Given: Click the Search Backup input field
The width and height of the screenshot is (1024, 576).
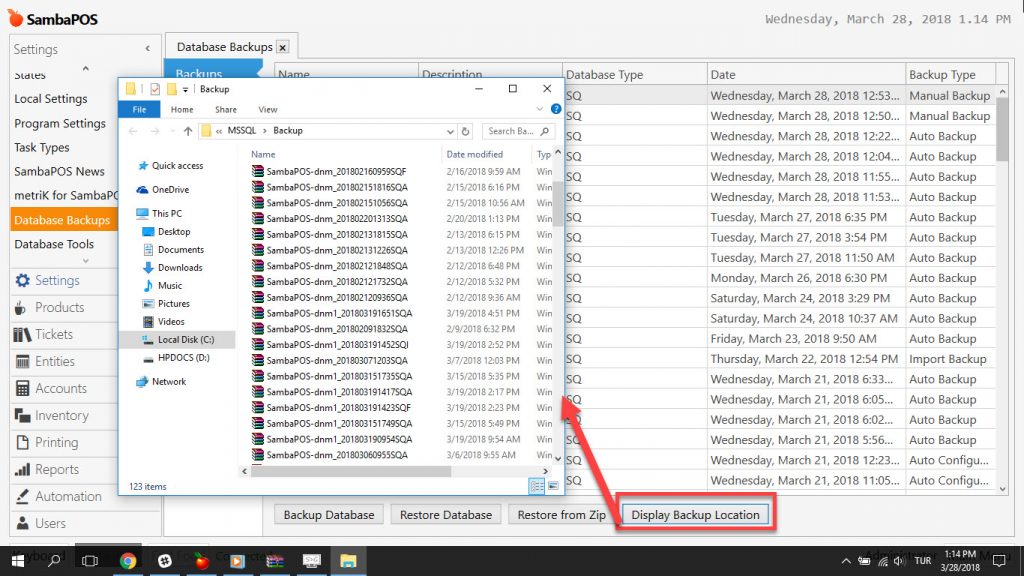Looking at the screenshot, I should pyautogui.click(x=512, y=131).
